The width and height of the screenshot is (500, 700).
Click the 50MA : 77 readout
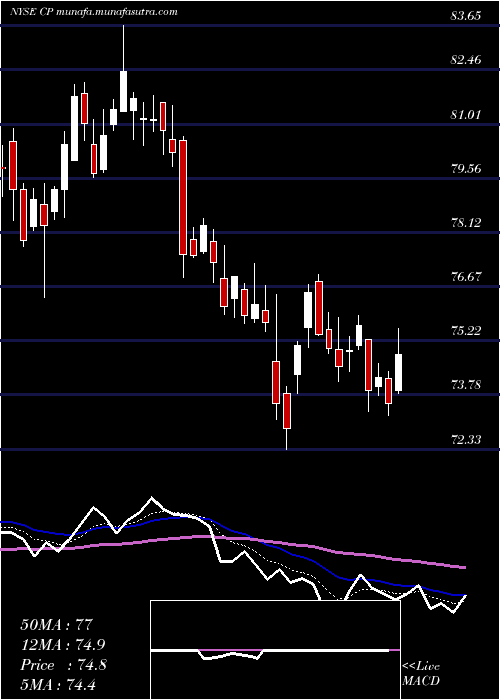point(57,625)
